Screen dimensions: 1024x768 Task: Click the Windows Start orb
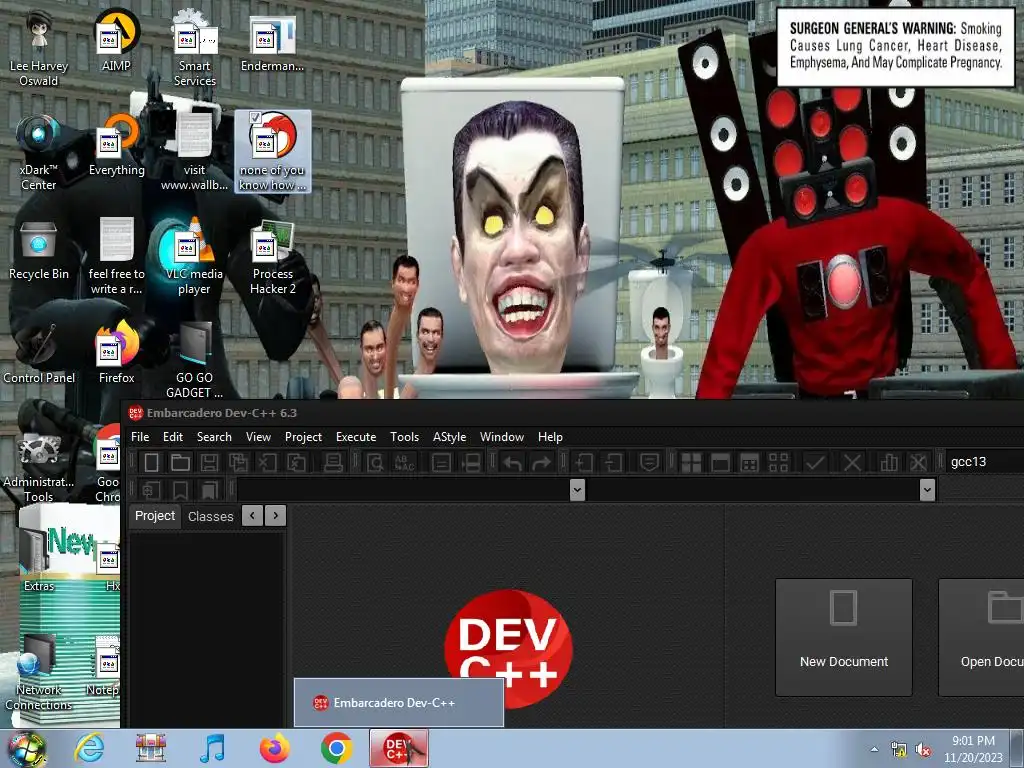pyautogui.click(x=26, y=749)
